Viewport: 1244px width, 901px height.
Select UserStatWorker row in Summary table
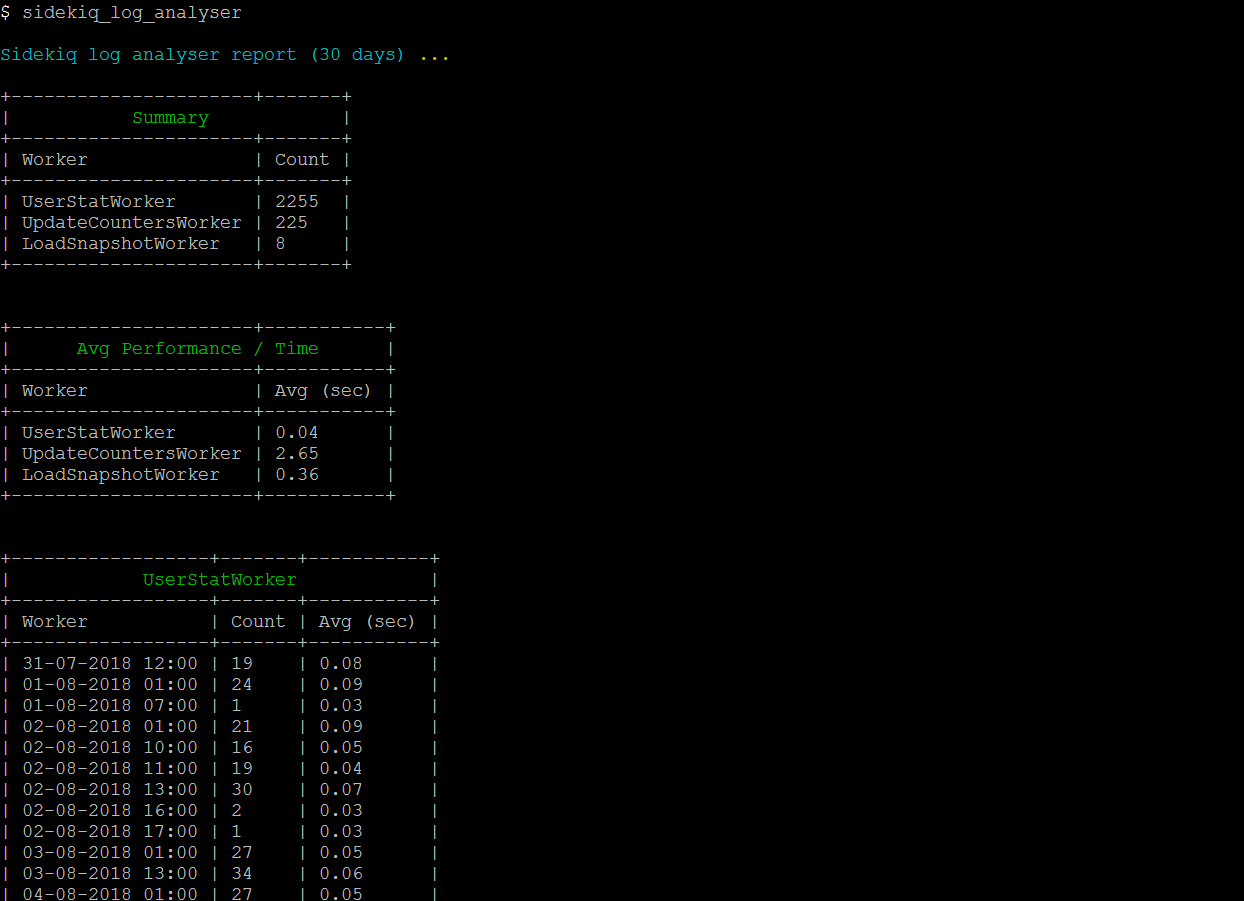click(176, 202)
